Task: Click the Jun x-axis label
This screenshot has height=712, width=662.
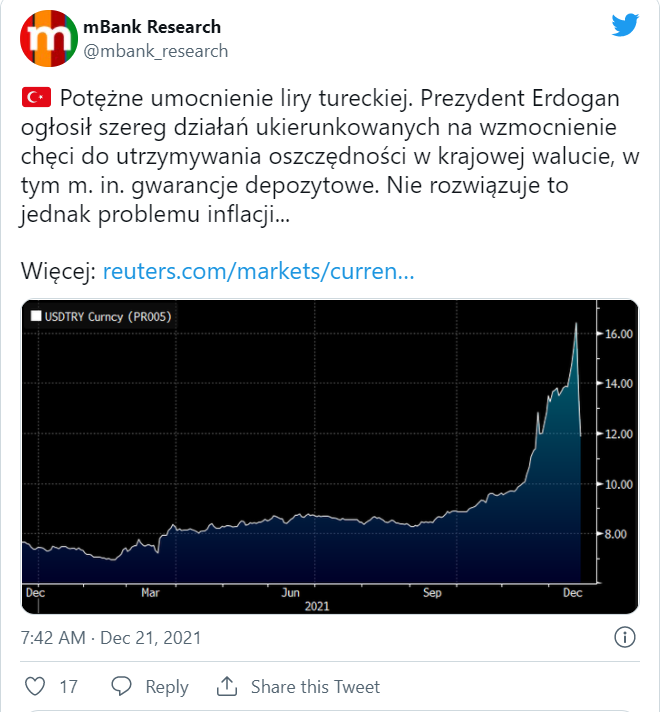Action: pyautogui.click(x=292, y=593)
